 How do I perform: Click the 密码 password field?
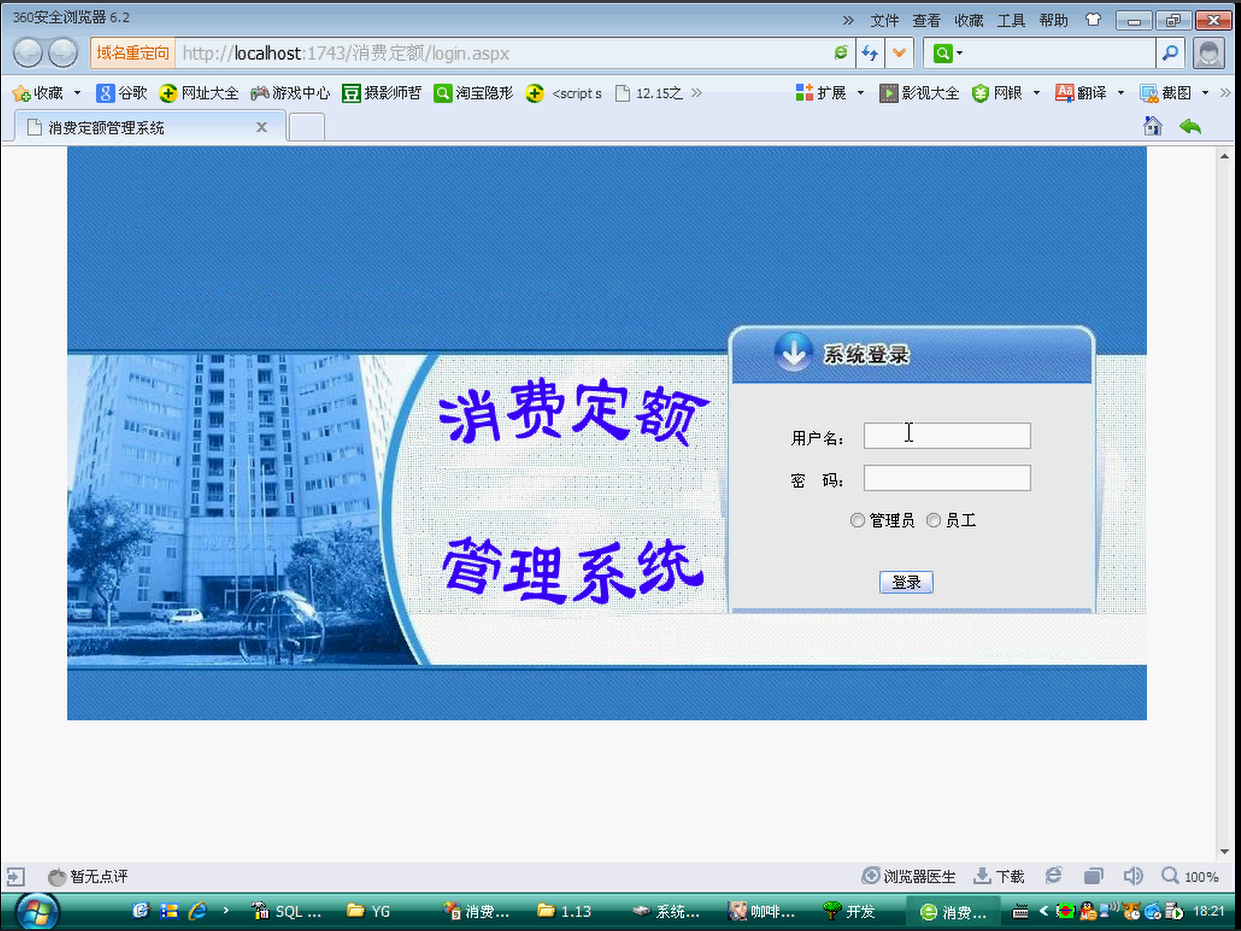947,478
